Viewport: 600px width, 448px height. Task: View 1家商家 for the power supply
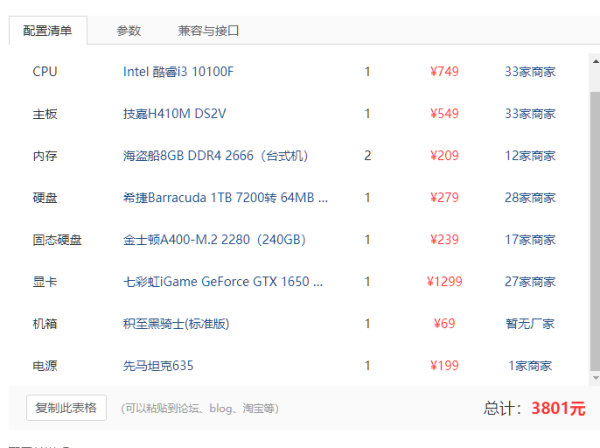point(530,366)
